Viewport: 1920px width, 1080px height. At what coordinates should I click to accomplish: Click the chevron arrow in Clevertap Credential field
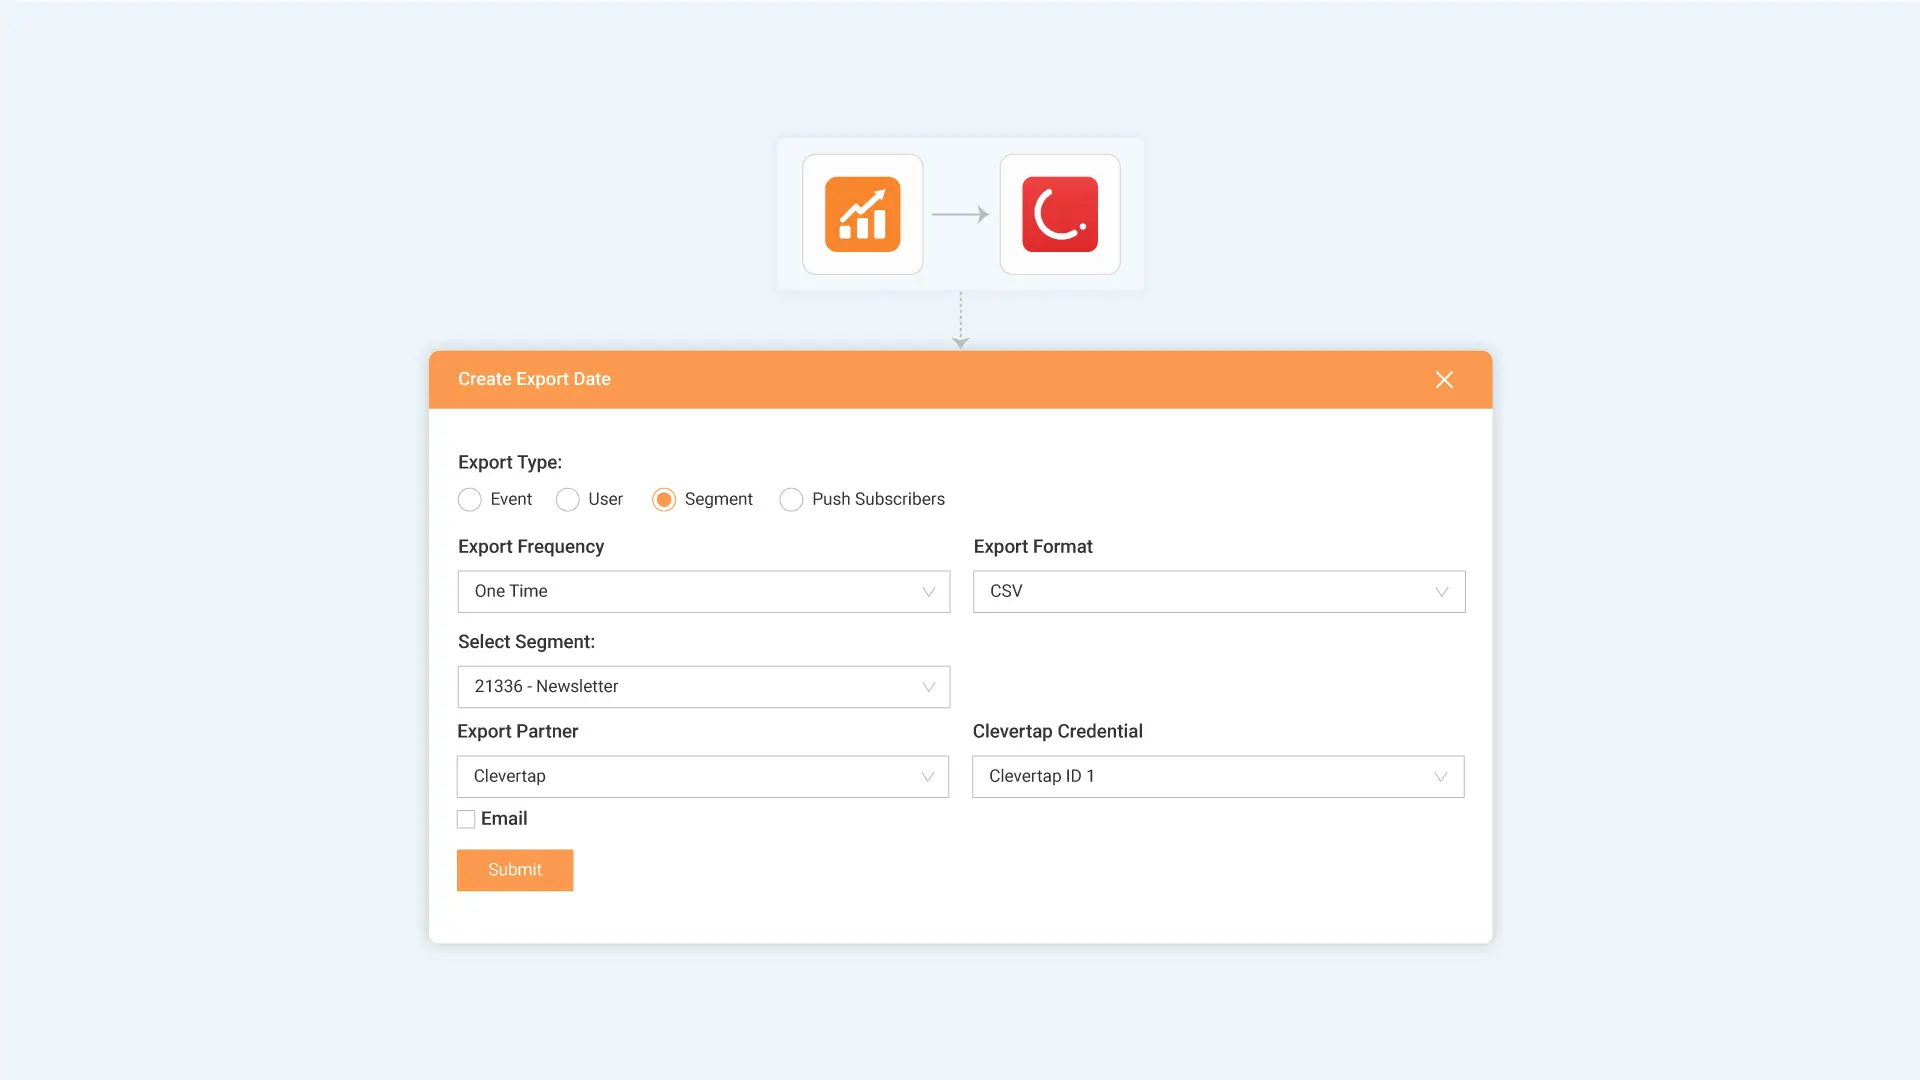(x=1440, y=777)
